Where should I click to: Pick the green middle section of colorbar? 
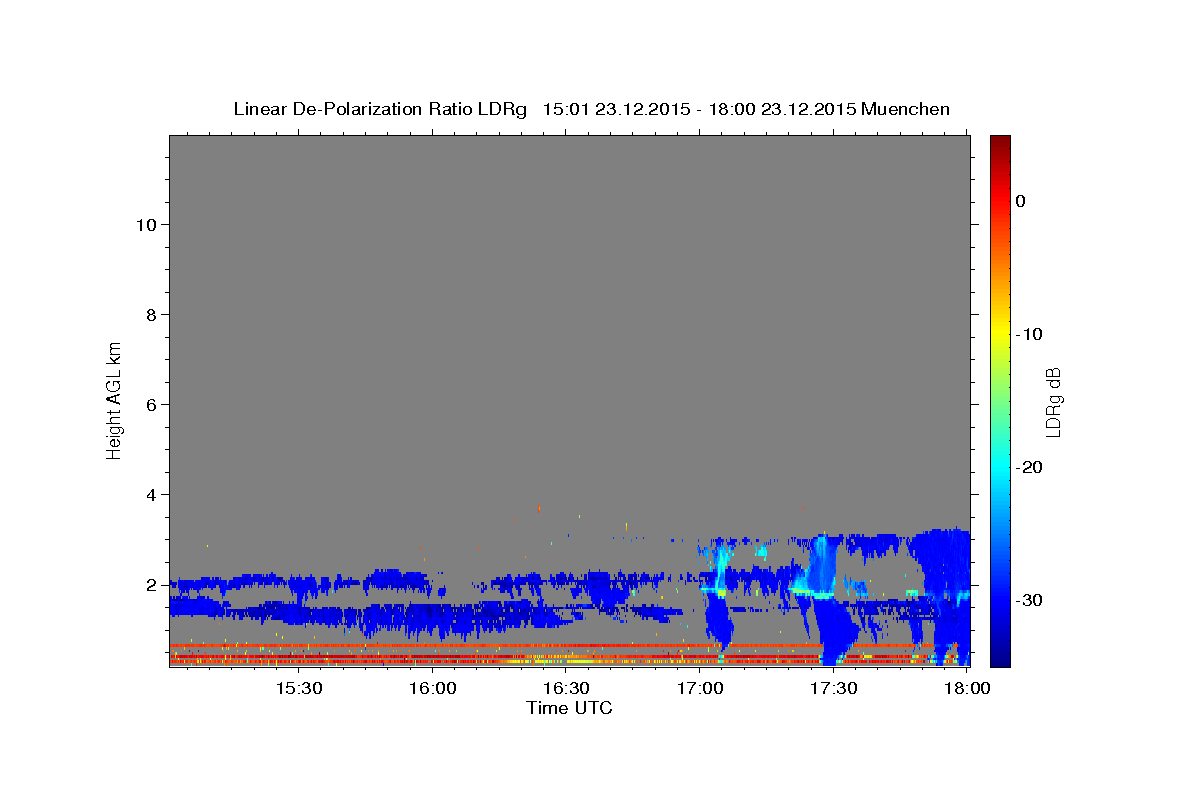click(x=1000, y=400)
